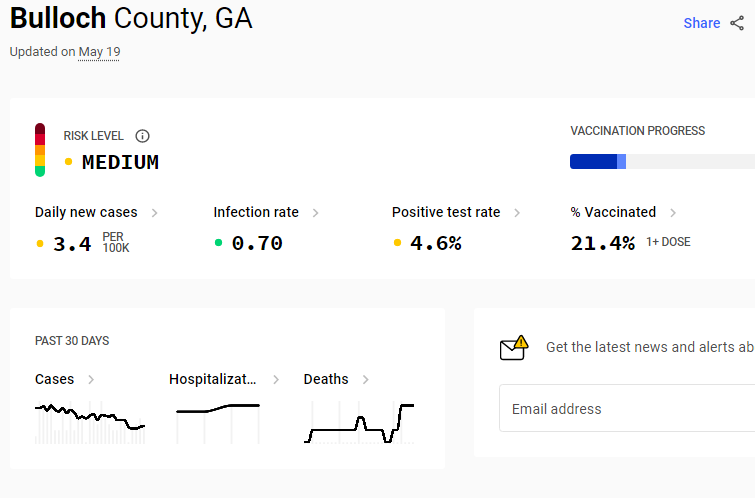Click the risk level thermometer graphic
This screenshot has width=755, height=500.
[x=40, y=150]
